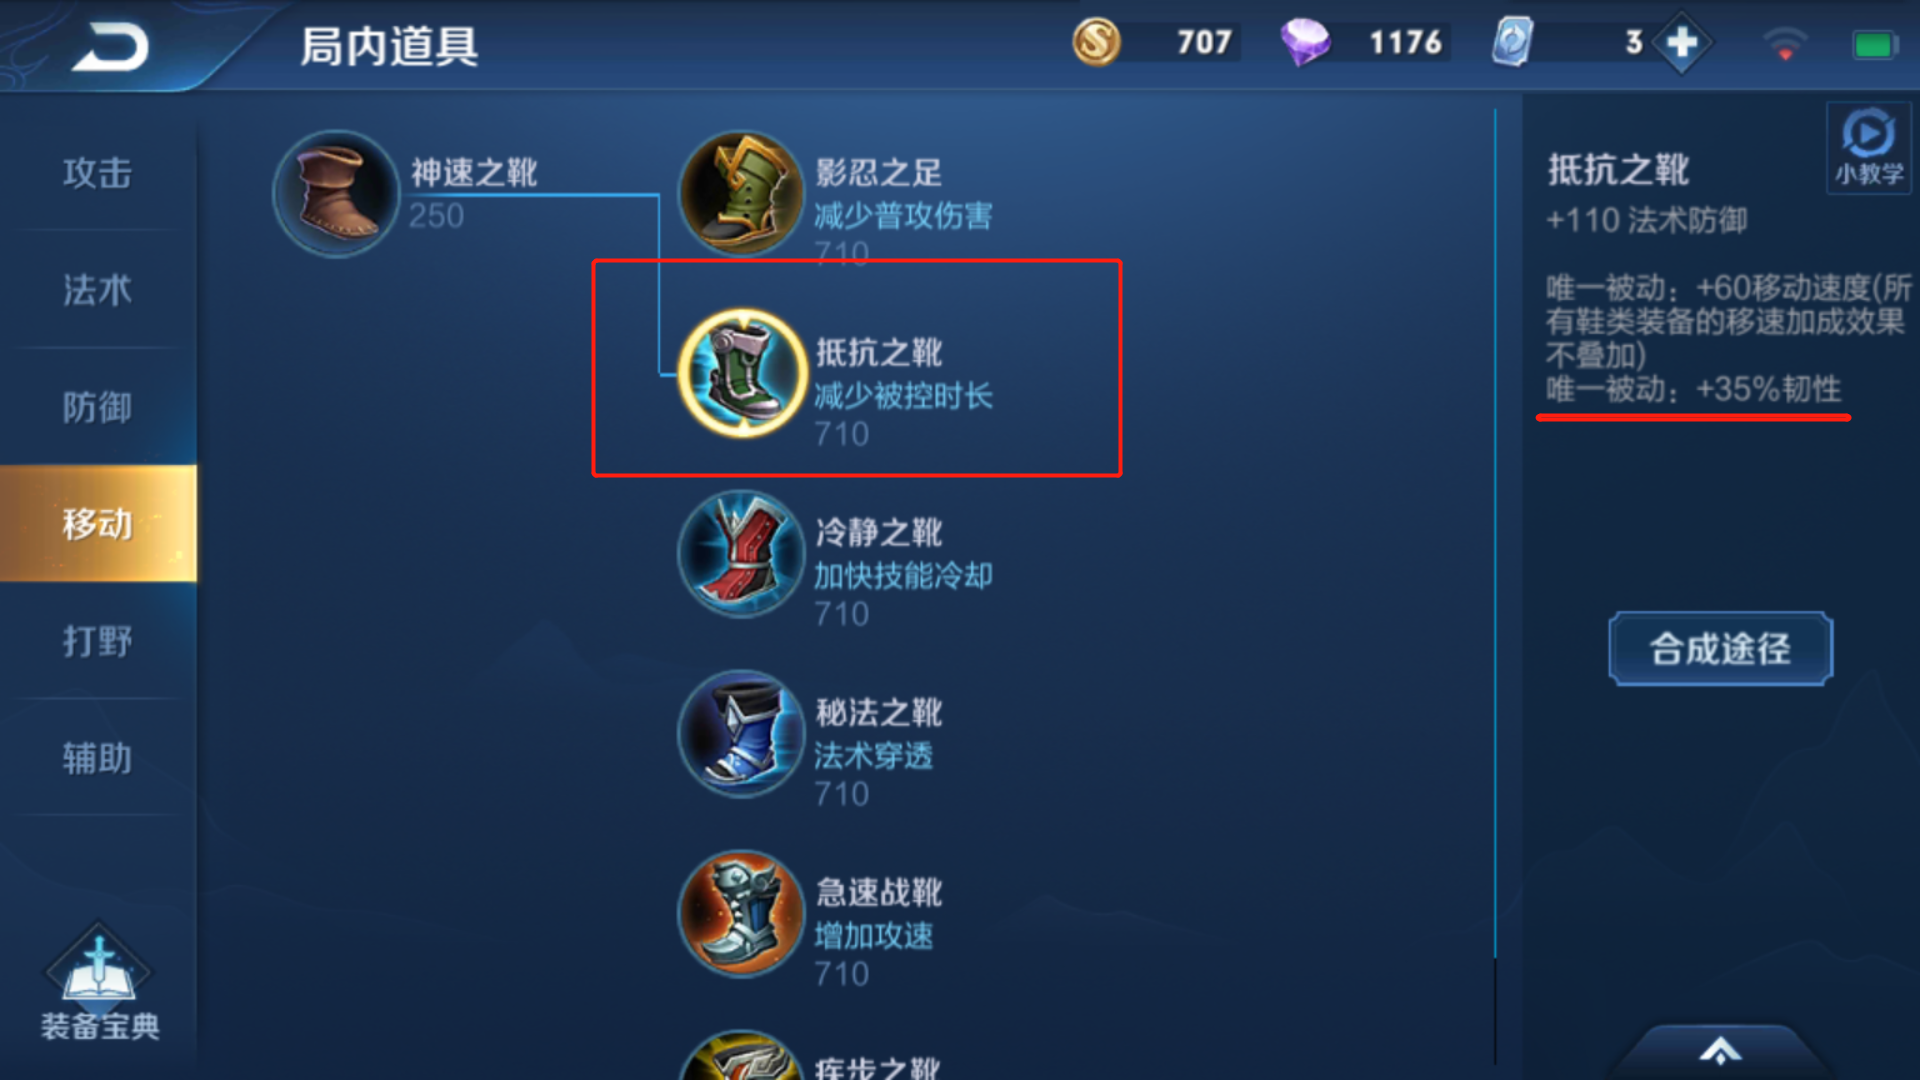This screenshot has width=1920, height=1080.
Task: Select the 抵抗之靴 boot icon
Action: (x=741, y=373)
